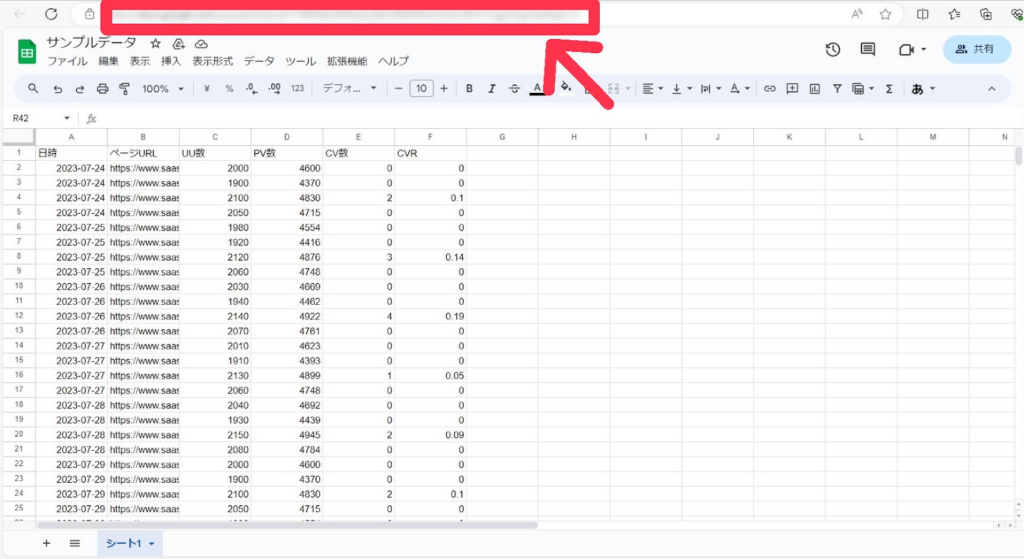Image resolution: width=1024 pixels, height=559 pixels.
Task: Open the comments panel icon
Action: [867, 50]
